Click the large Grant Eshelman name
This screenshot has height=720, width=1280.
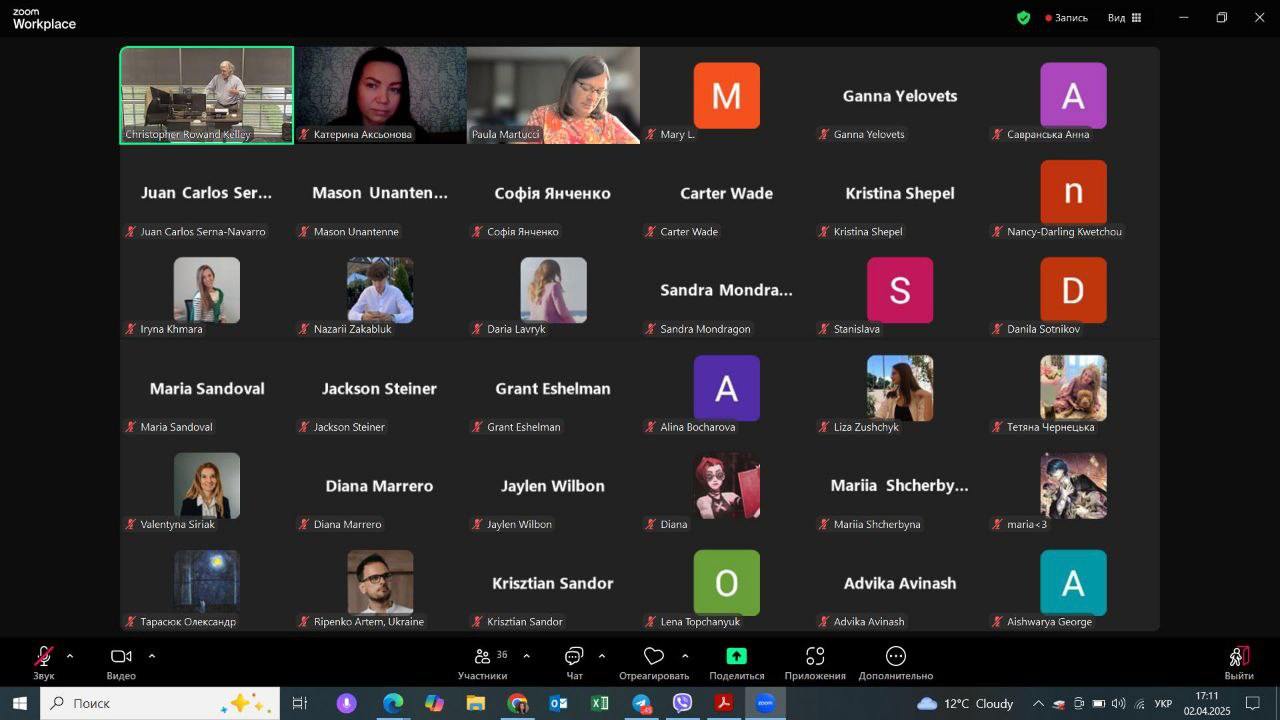pyautogui.click(x=553, y=388)
